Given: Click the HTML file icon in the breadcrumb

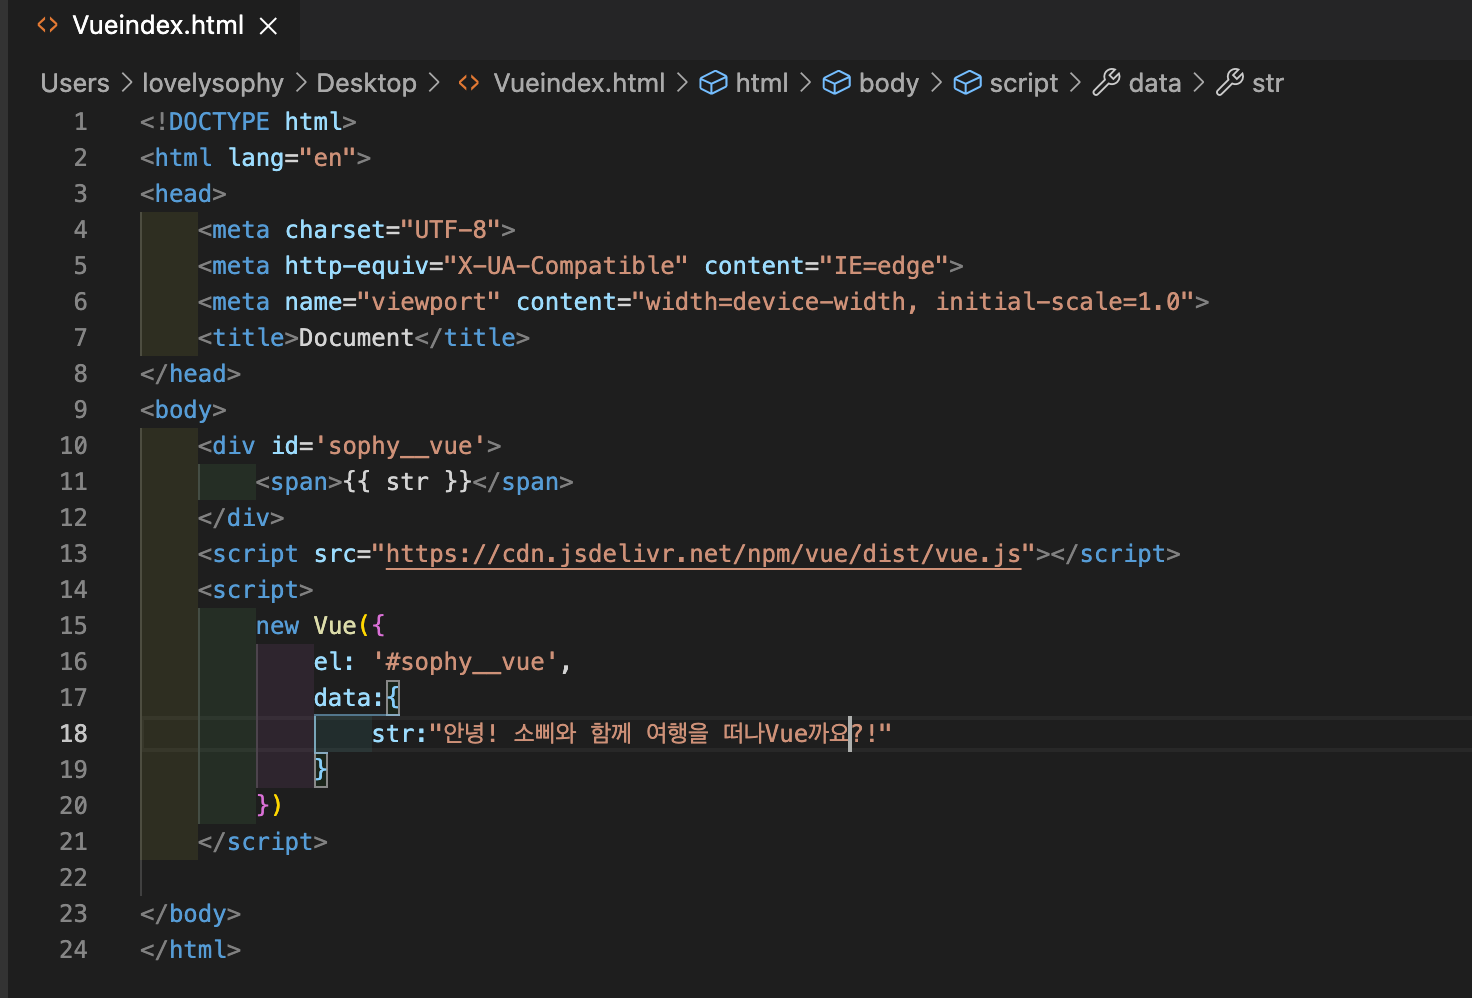Looking at the screenshot, I should (469, 83).
